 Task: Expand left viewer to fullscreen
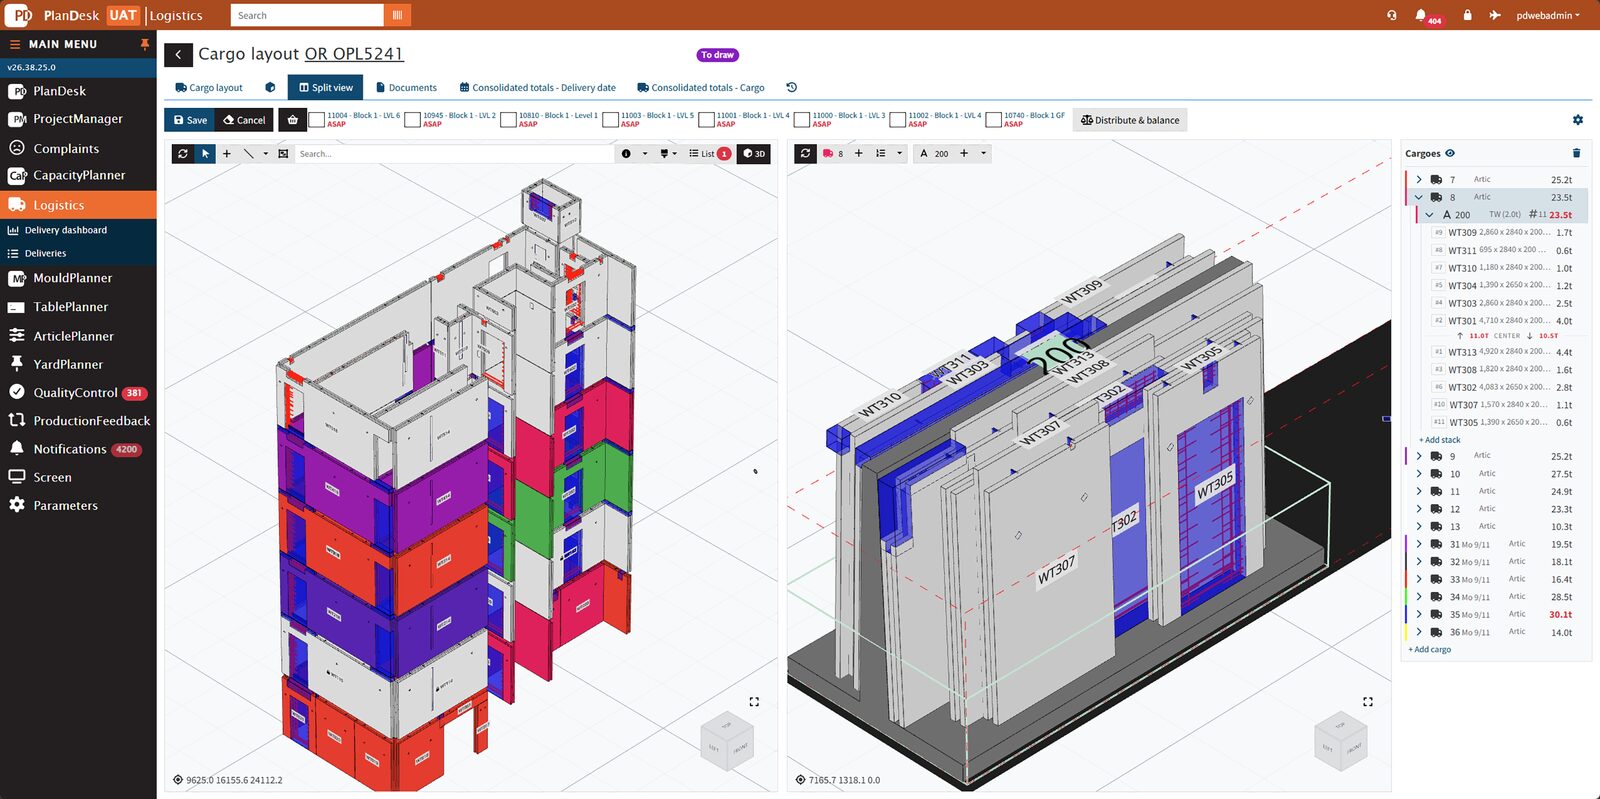tap(754, 702)
